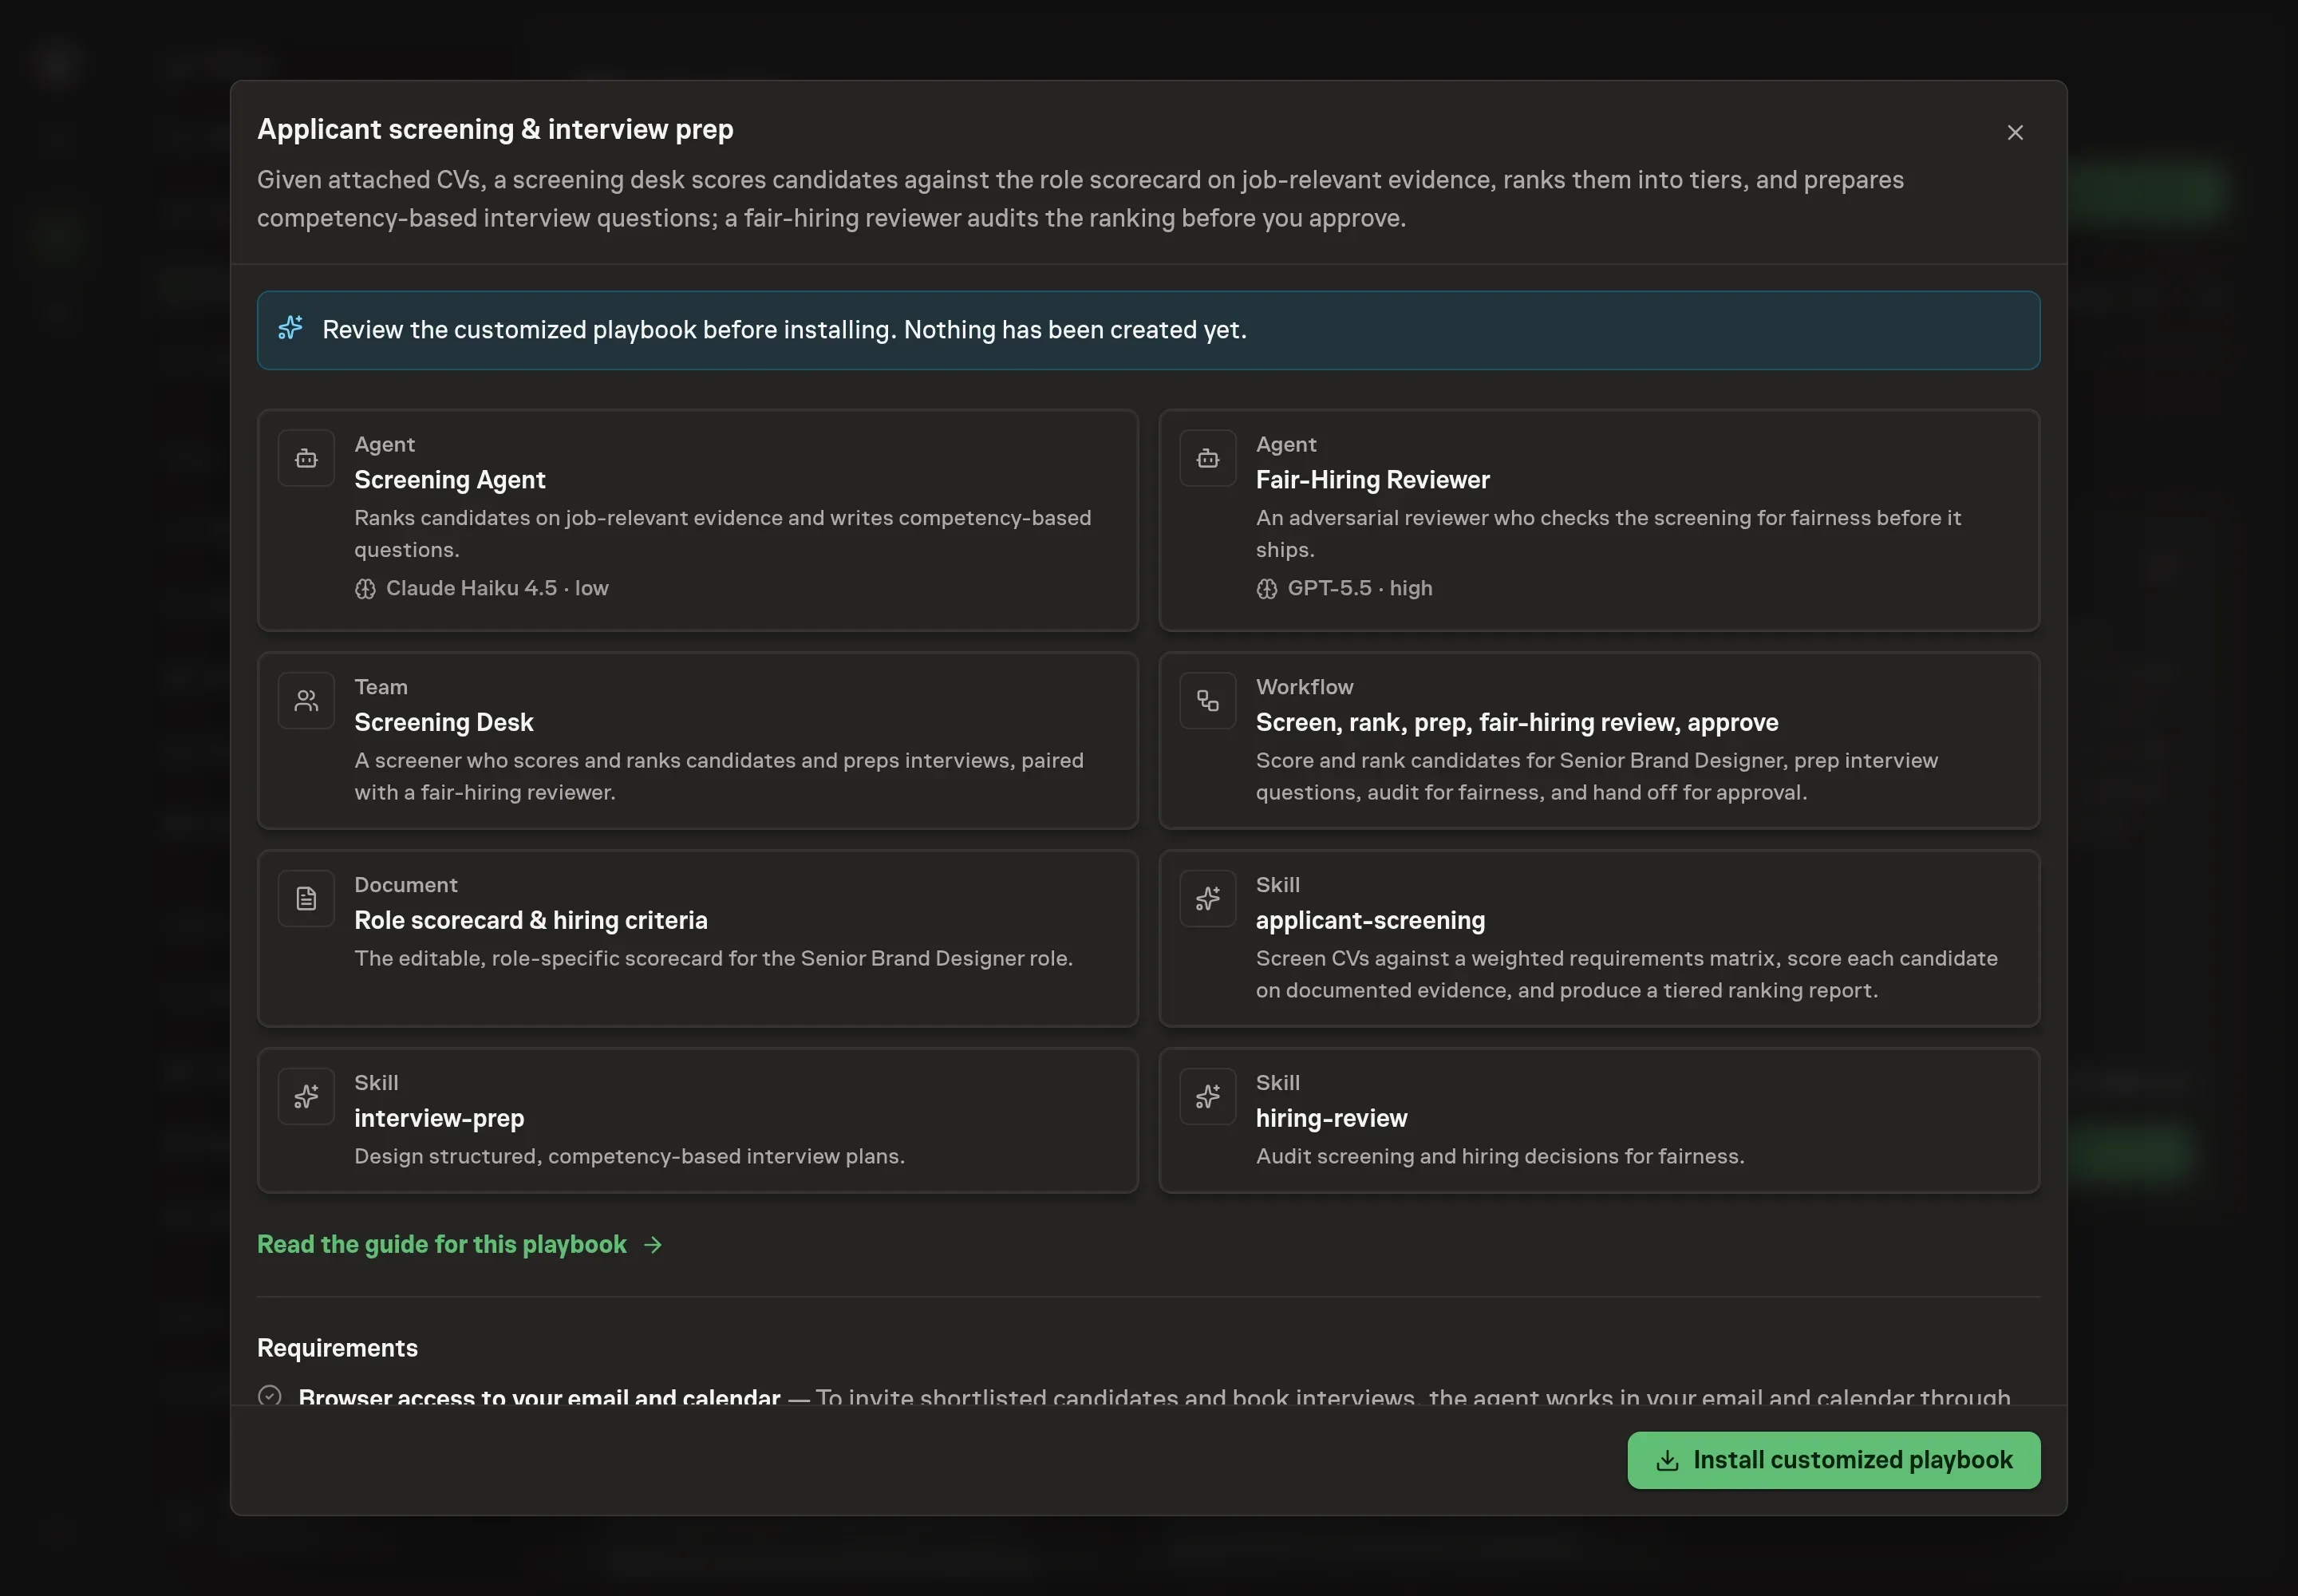Click the Workflow icon beside Screen, rank, prep
2298x1596 pixels.
click(1207, 701)
